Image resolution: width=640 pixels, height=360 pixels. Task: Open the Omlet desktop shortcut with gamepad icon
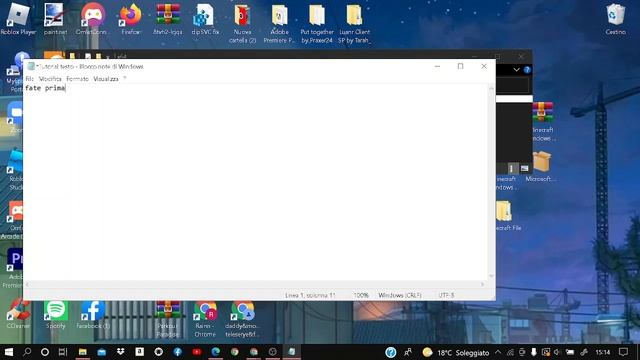pos(92,19)
